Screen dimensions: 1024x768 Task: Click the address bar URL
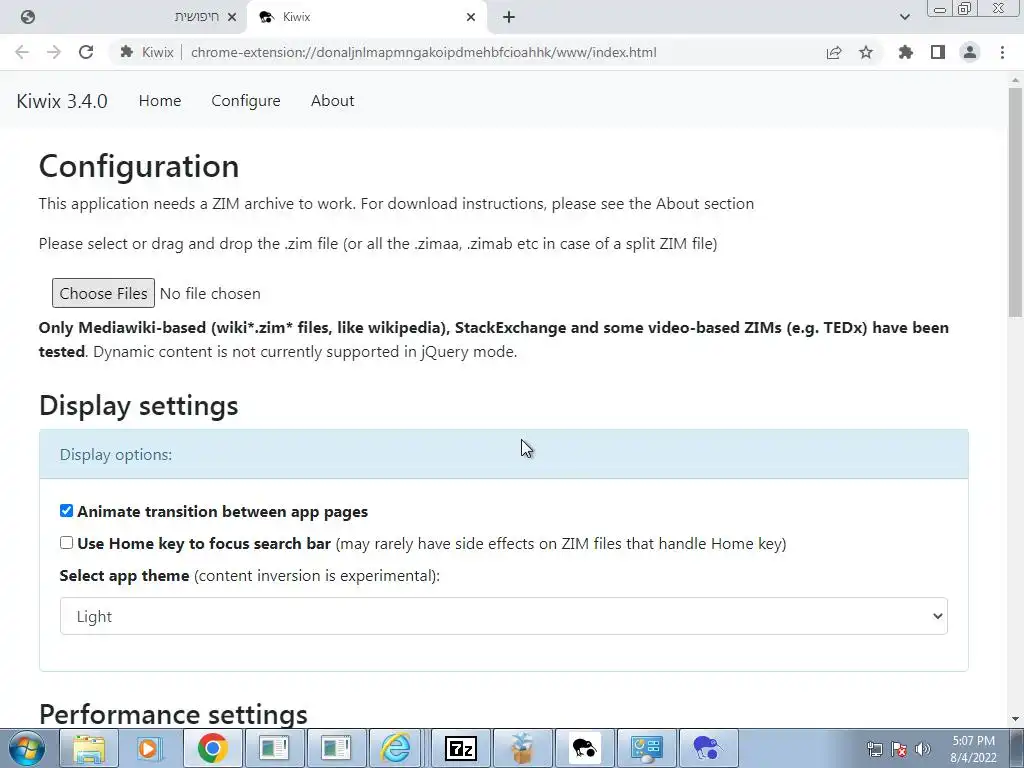point(423,52)
